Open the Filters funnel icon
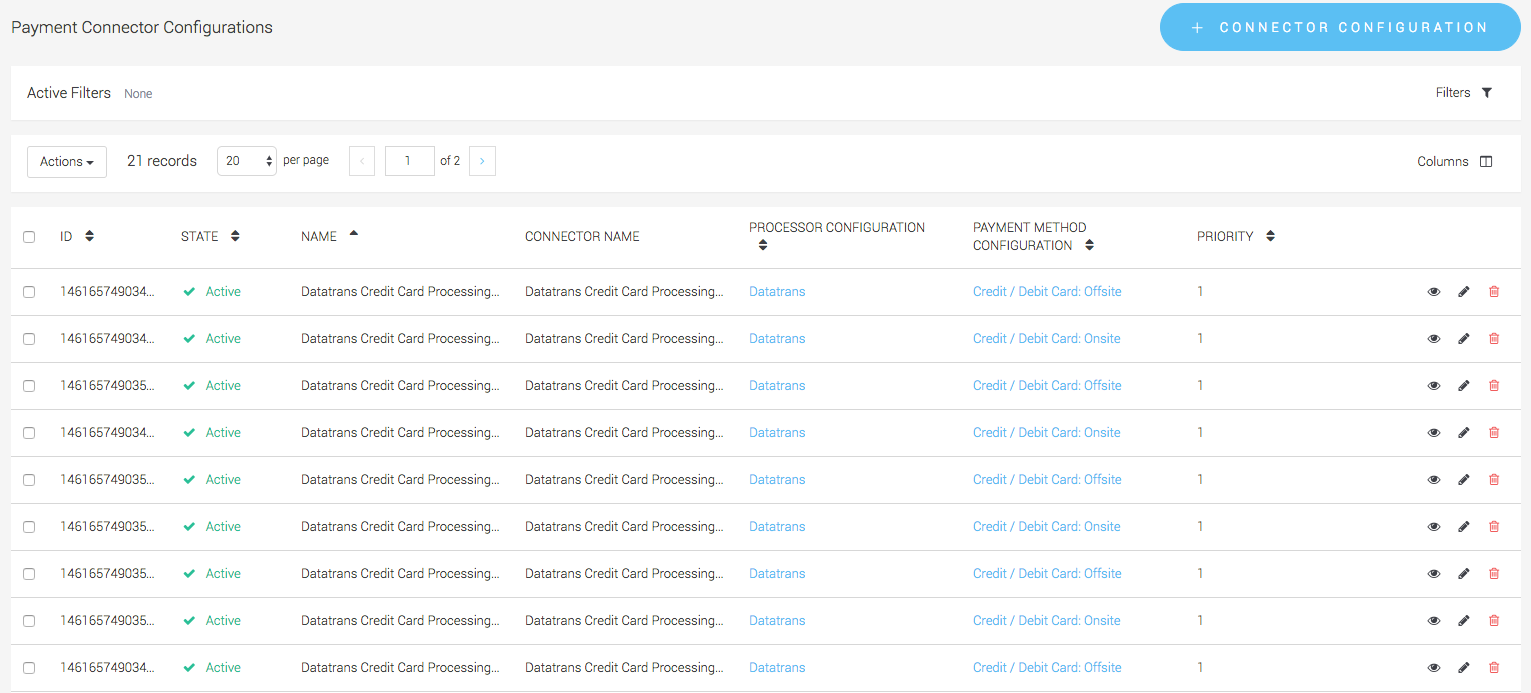 [x=1488, y=92]
